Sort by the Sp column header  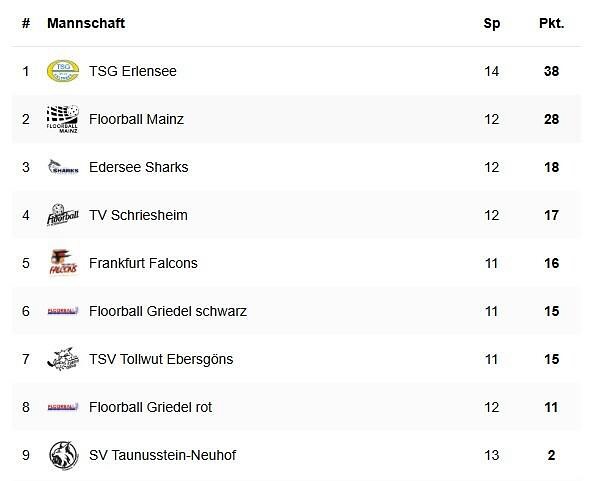(491, 23)
